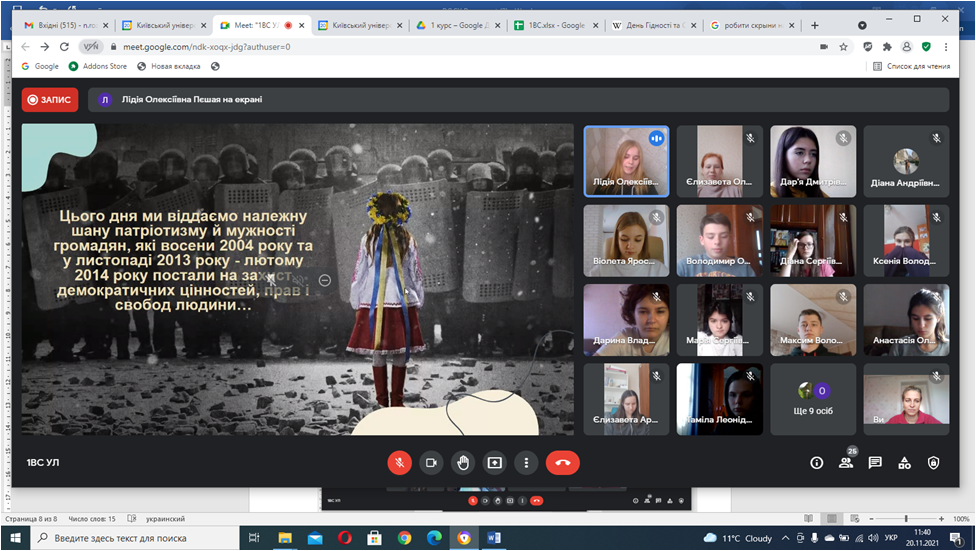
Task: Open the Activities panel icon
Action: pos(905,463)
